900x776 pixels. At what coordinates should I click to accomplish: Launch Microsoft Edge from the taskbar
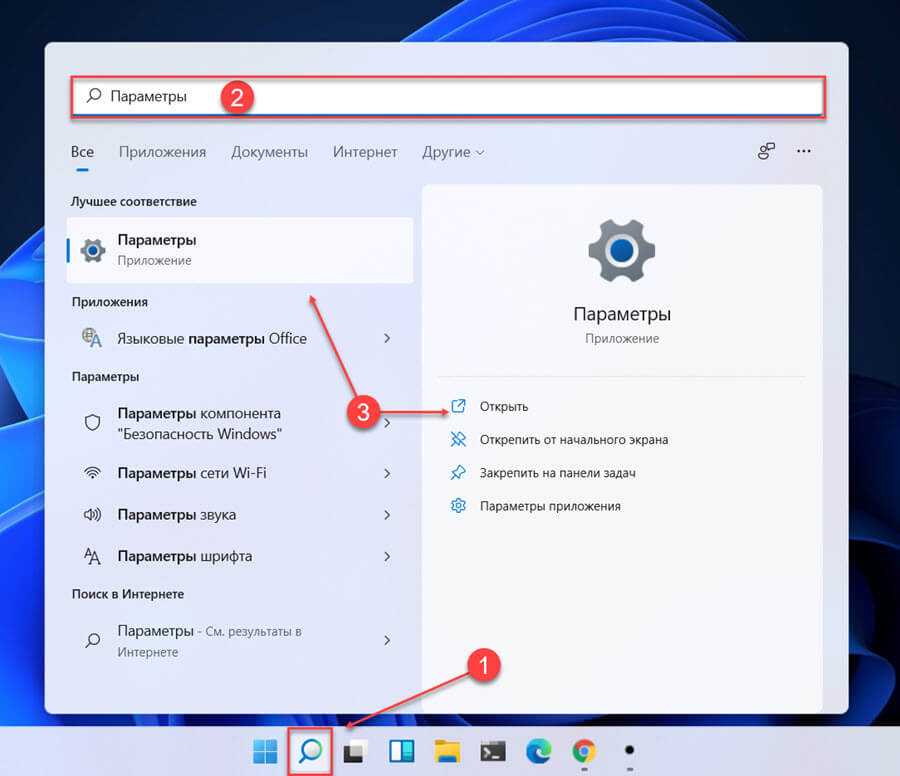point(538,751)
